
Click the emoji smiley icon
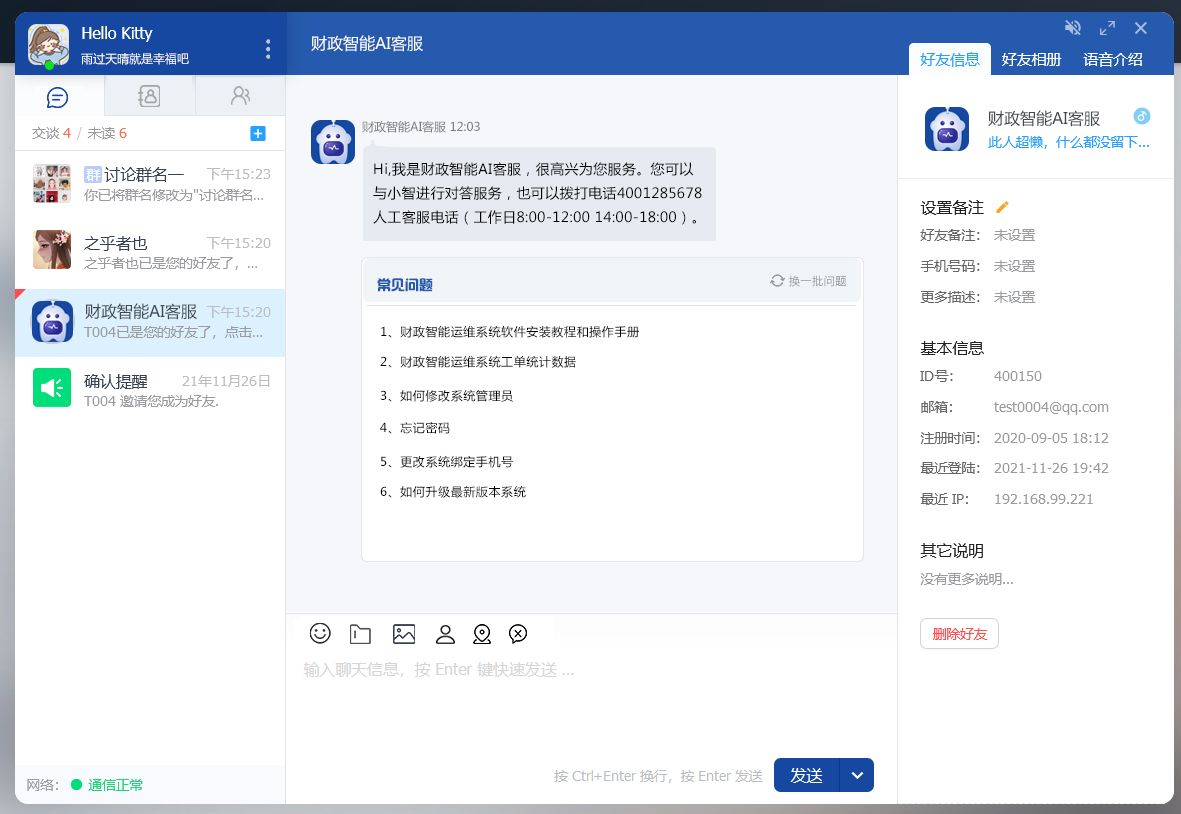tap(320, 633)
